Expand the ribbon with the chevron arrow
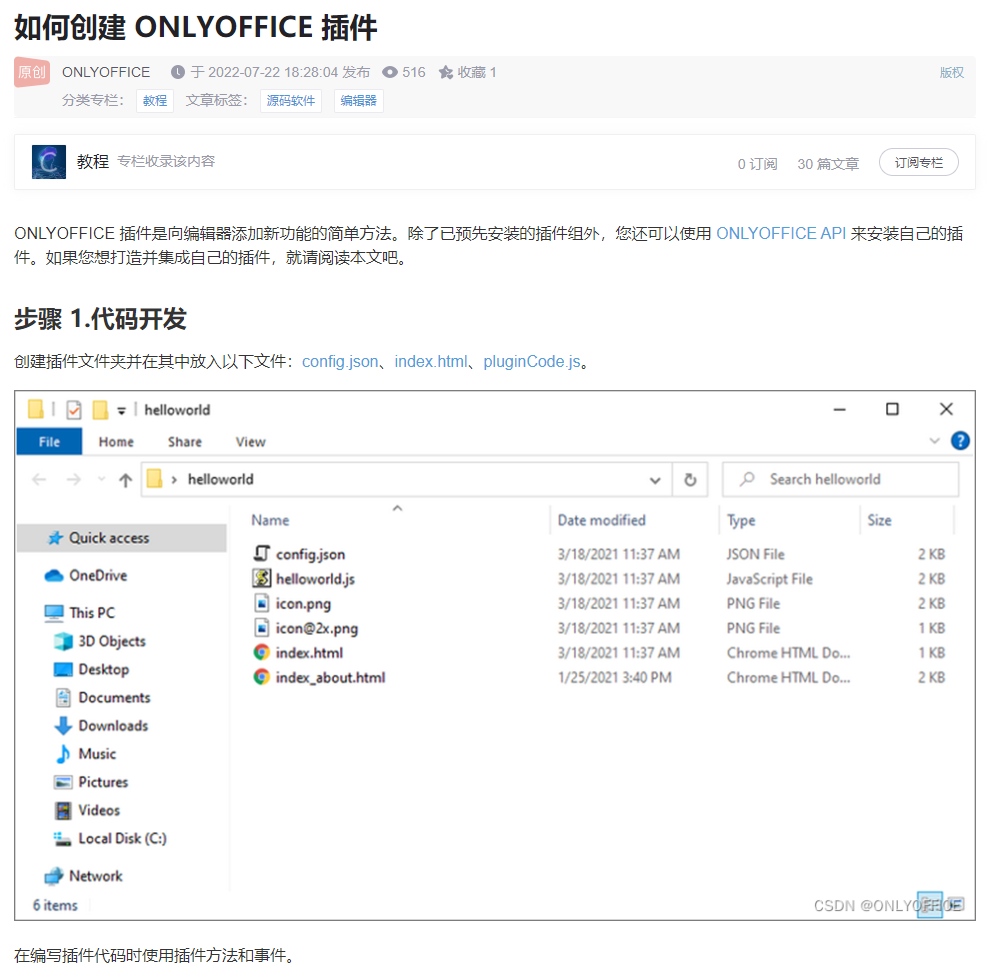This screenshot has height=979, width=997. pyautogui.click(x=935, y=441)
